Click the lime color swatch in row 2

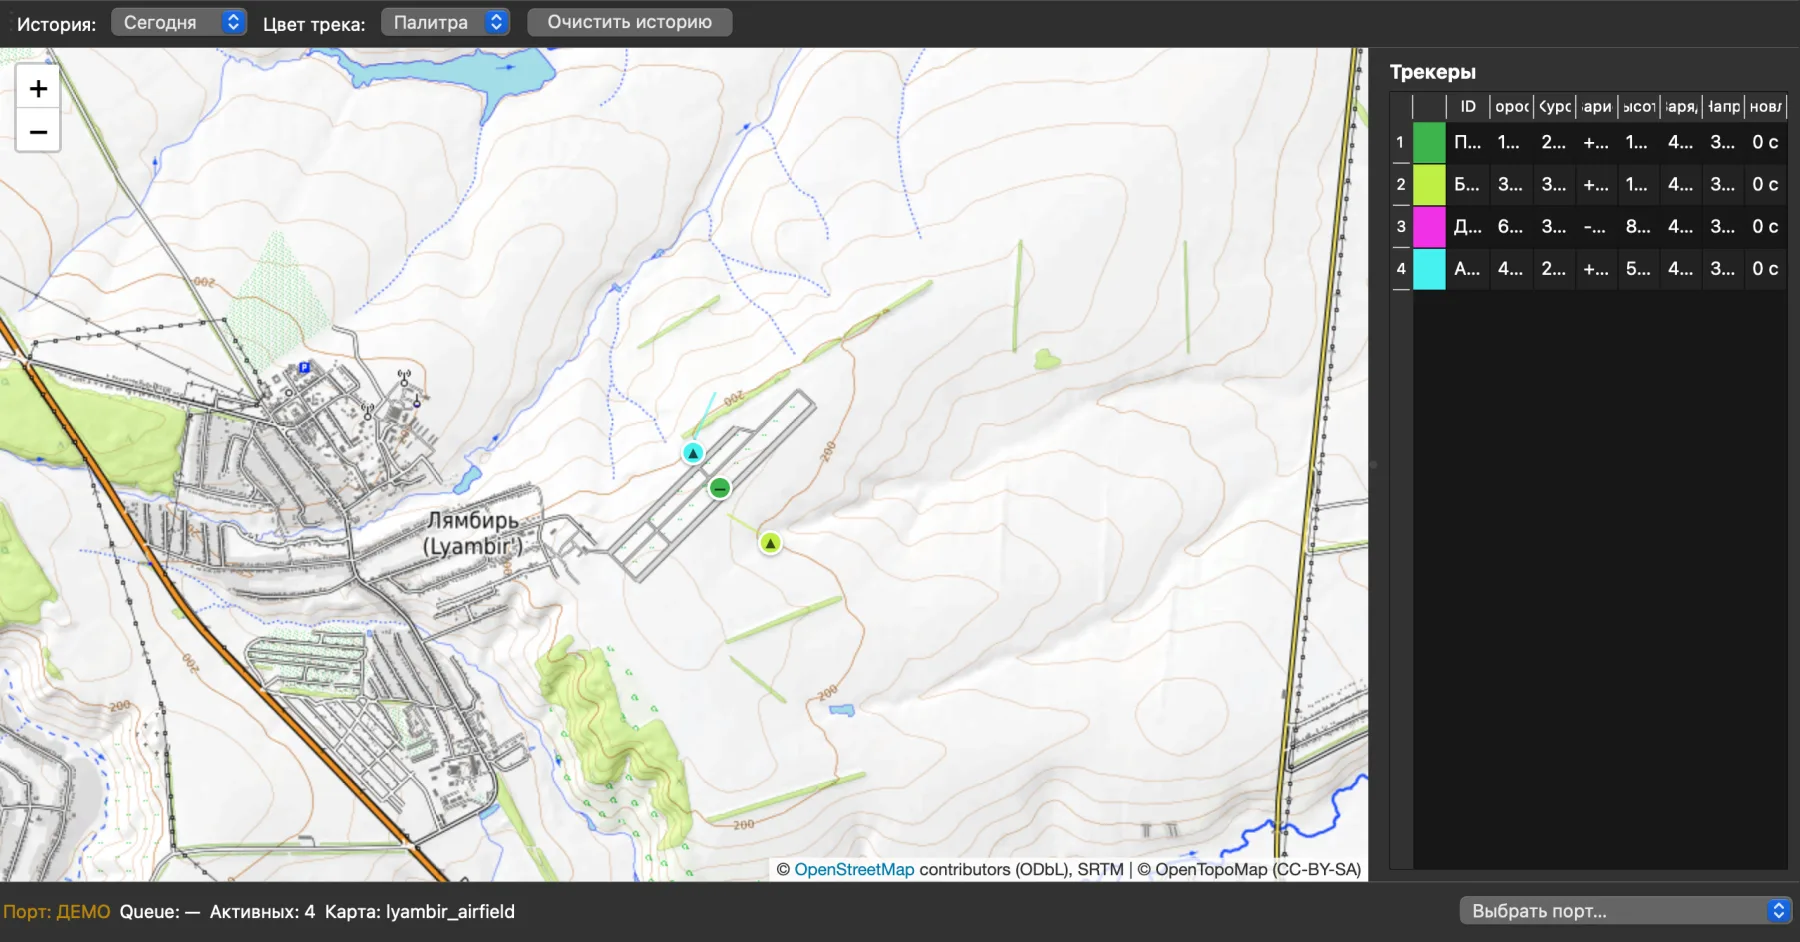1429,184
